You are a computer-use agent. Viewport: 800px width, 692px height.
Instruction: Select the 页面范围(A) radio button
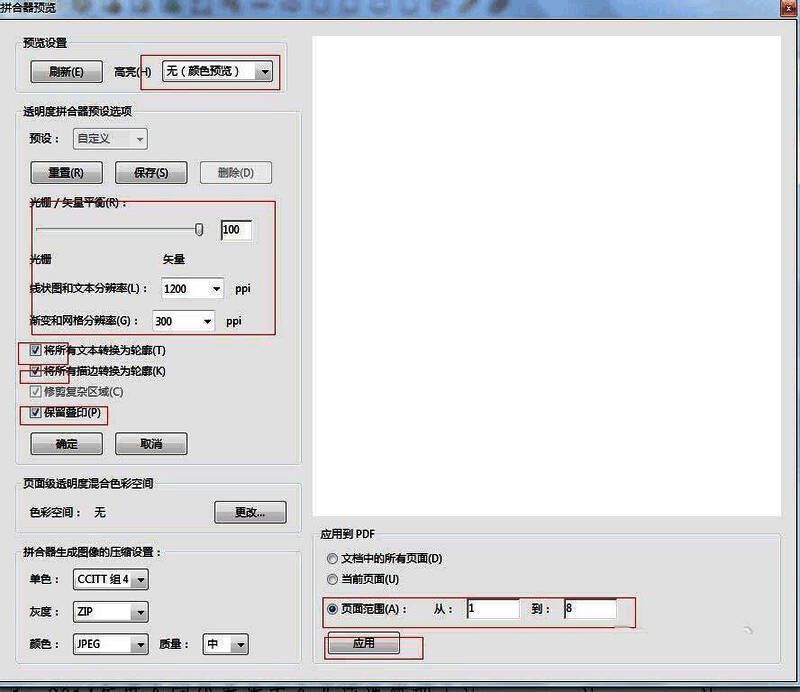tap(332, 608)
